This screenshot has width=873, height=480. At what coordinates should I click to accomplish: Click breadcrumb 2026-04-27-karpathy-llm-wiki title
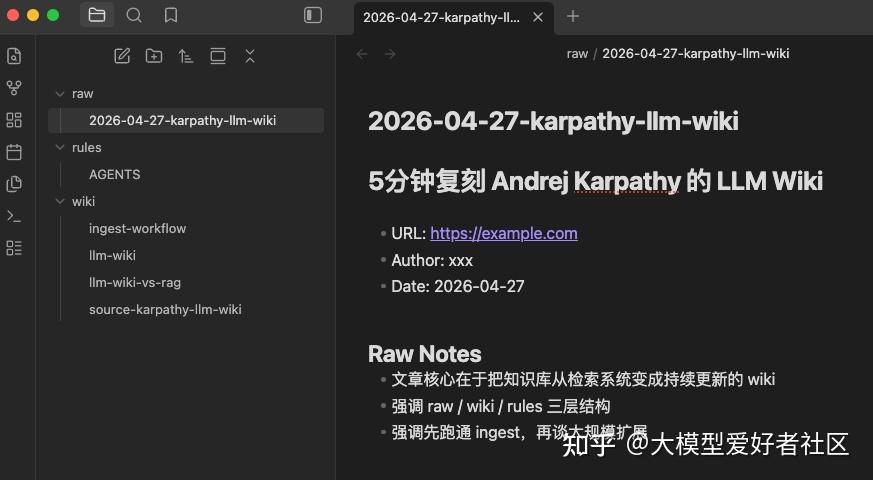tap(696, 53)
